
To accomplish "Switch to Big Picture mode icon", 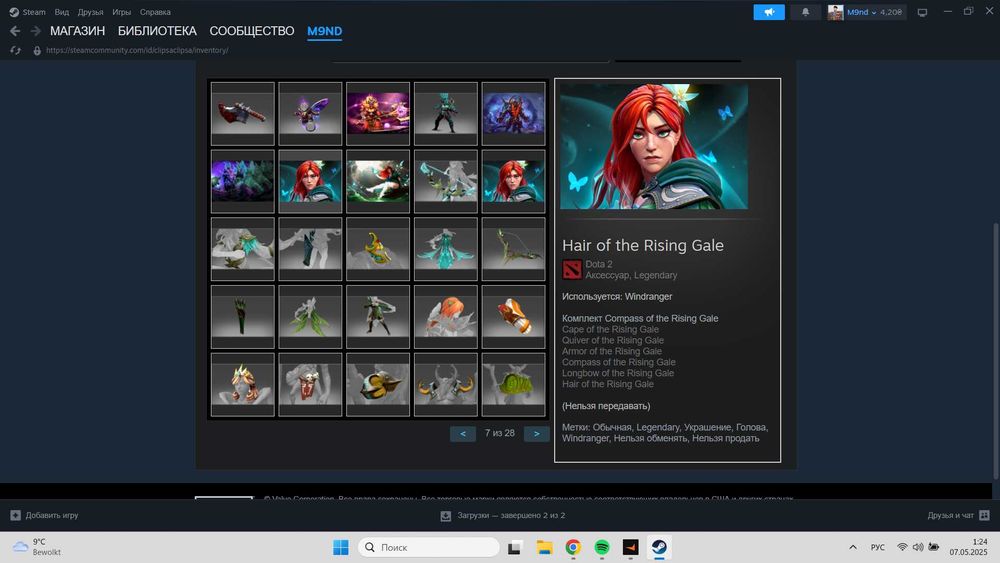I will [x=922, y=11].
